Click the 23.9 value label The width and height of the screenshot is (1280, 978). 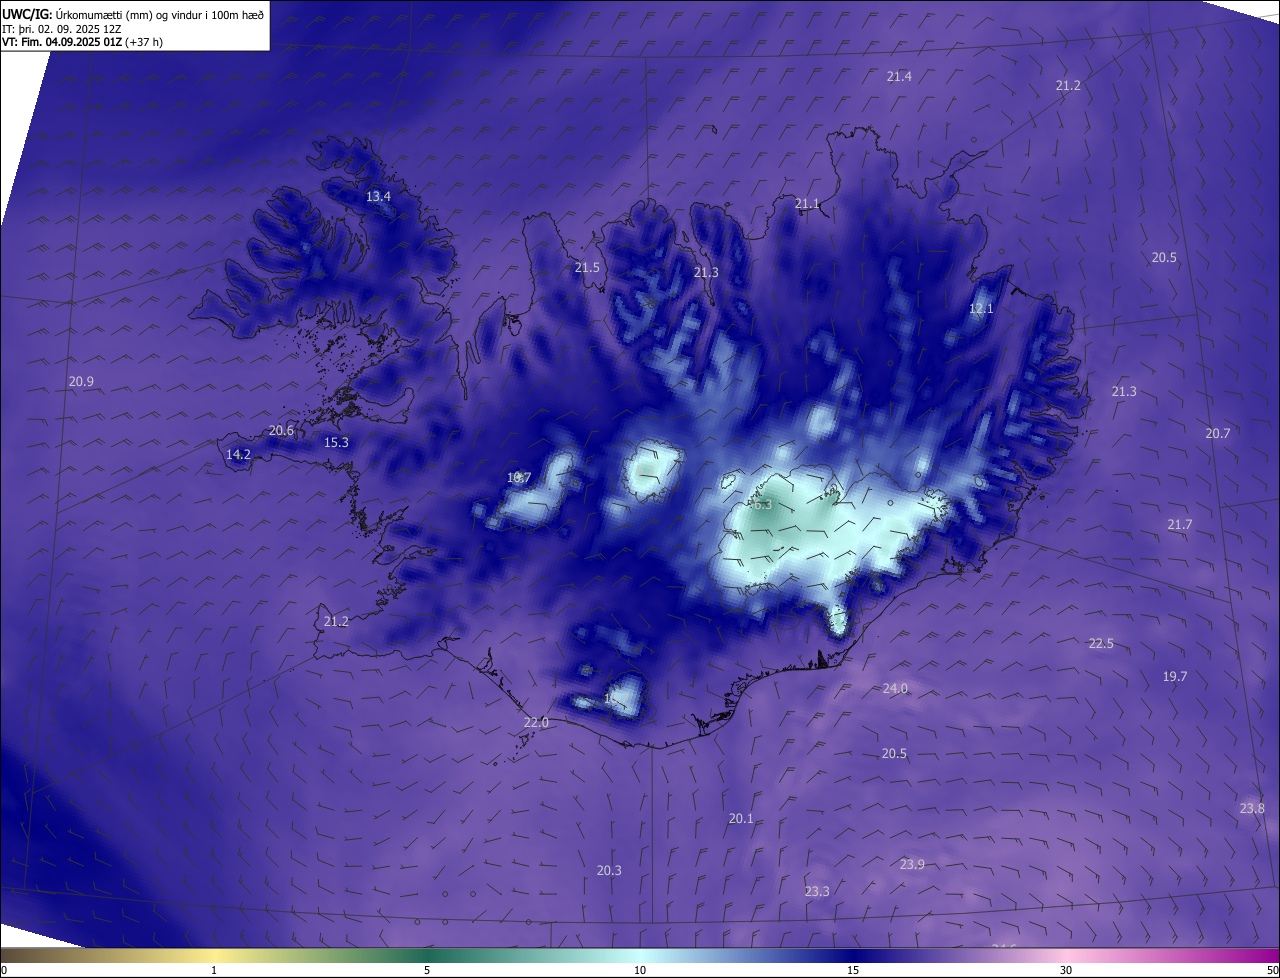pos(912,864)
